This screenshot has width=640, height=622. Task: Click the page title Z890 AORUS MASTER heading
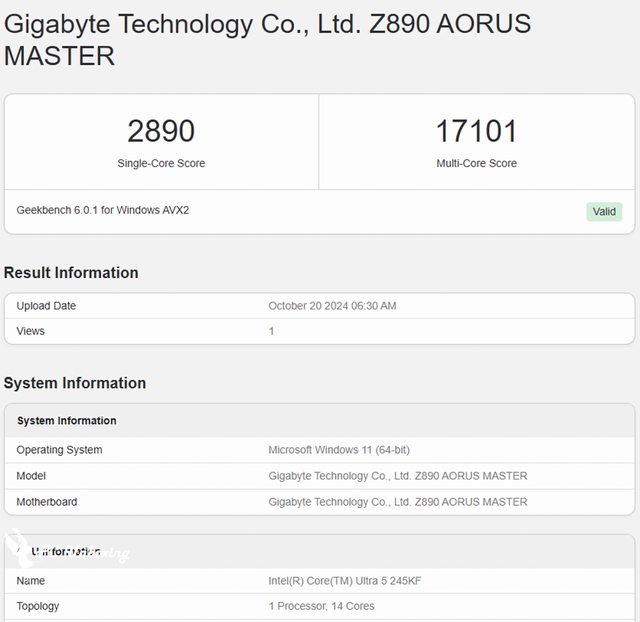[267, 40]
